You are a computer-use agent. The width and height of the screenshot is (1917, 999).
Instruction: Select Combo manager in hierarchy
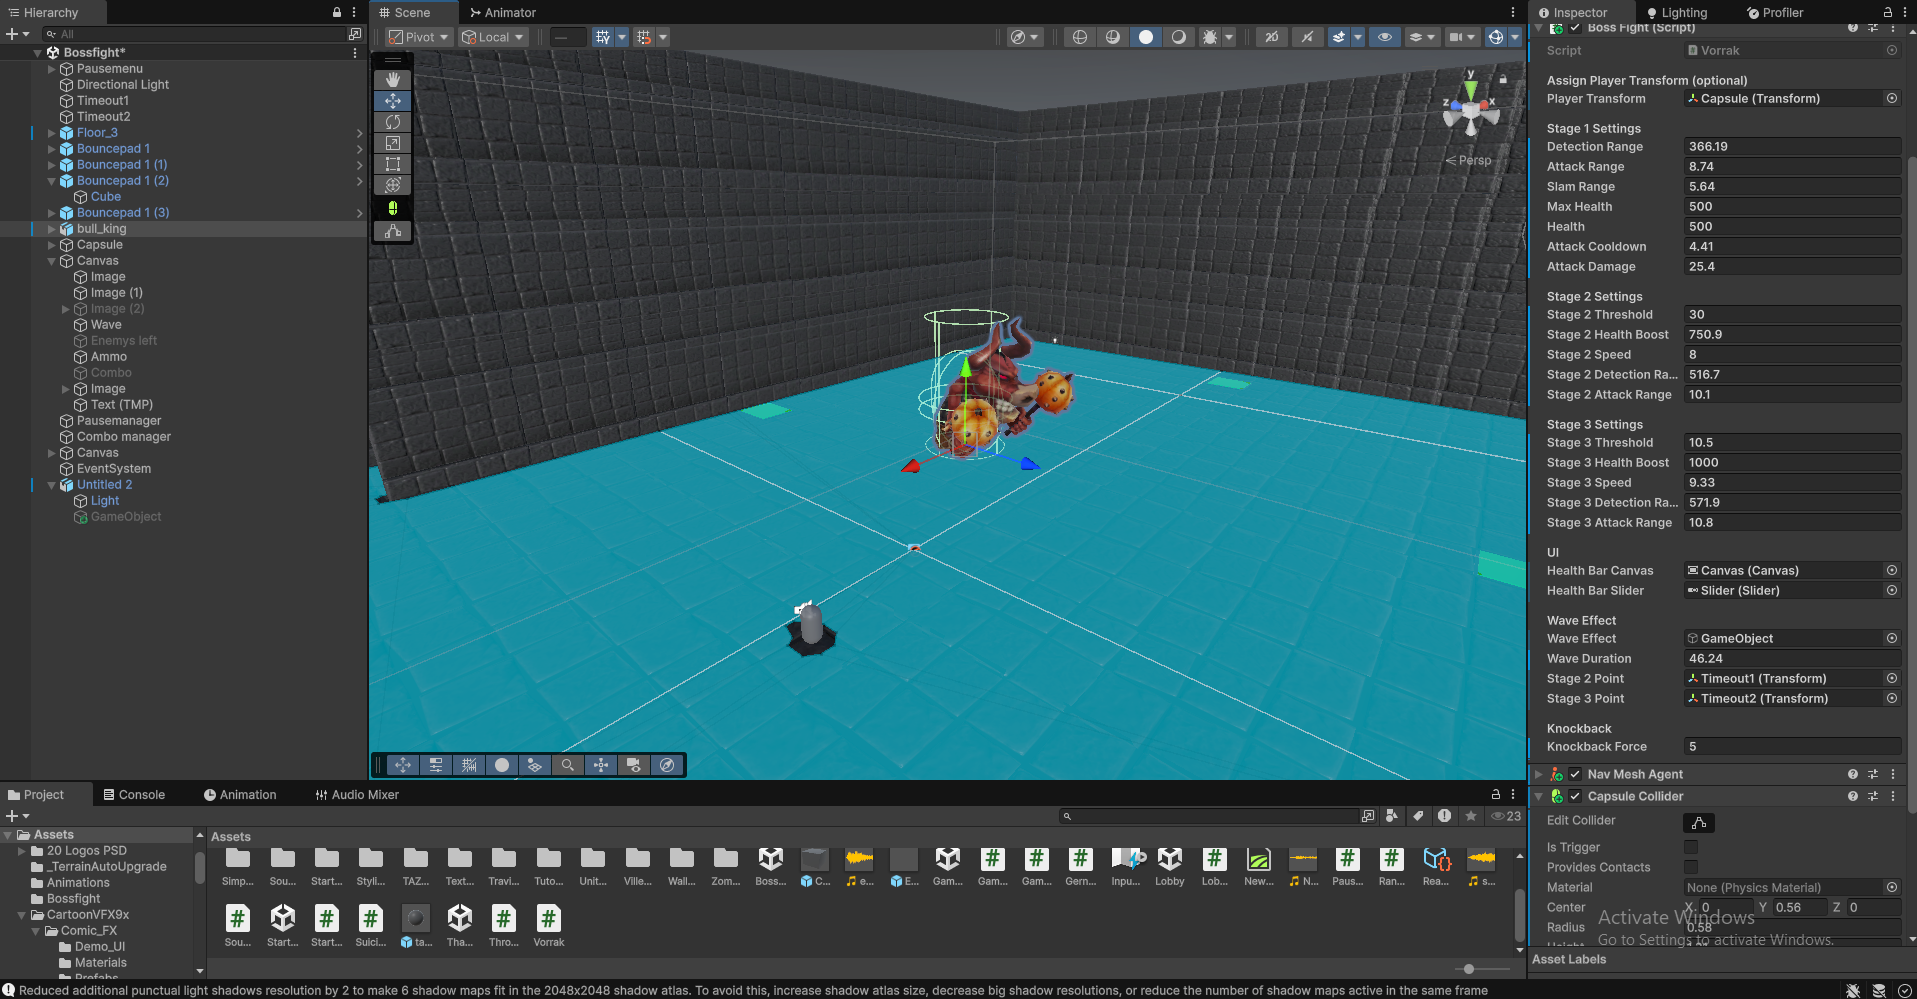[x=124, y=437]
